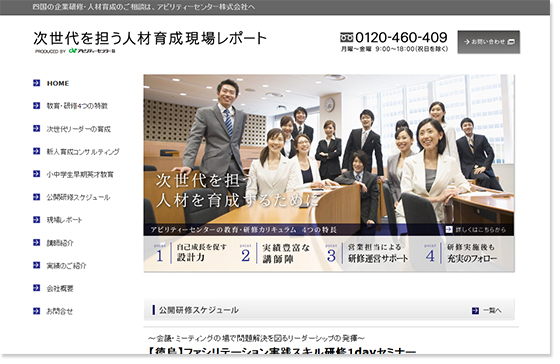Open 現場レポート sidebar link
This screenshot has height=364, width=560.
coord(64,220)
